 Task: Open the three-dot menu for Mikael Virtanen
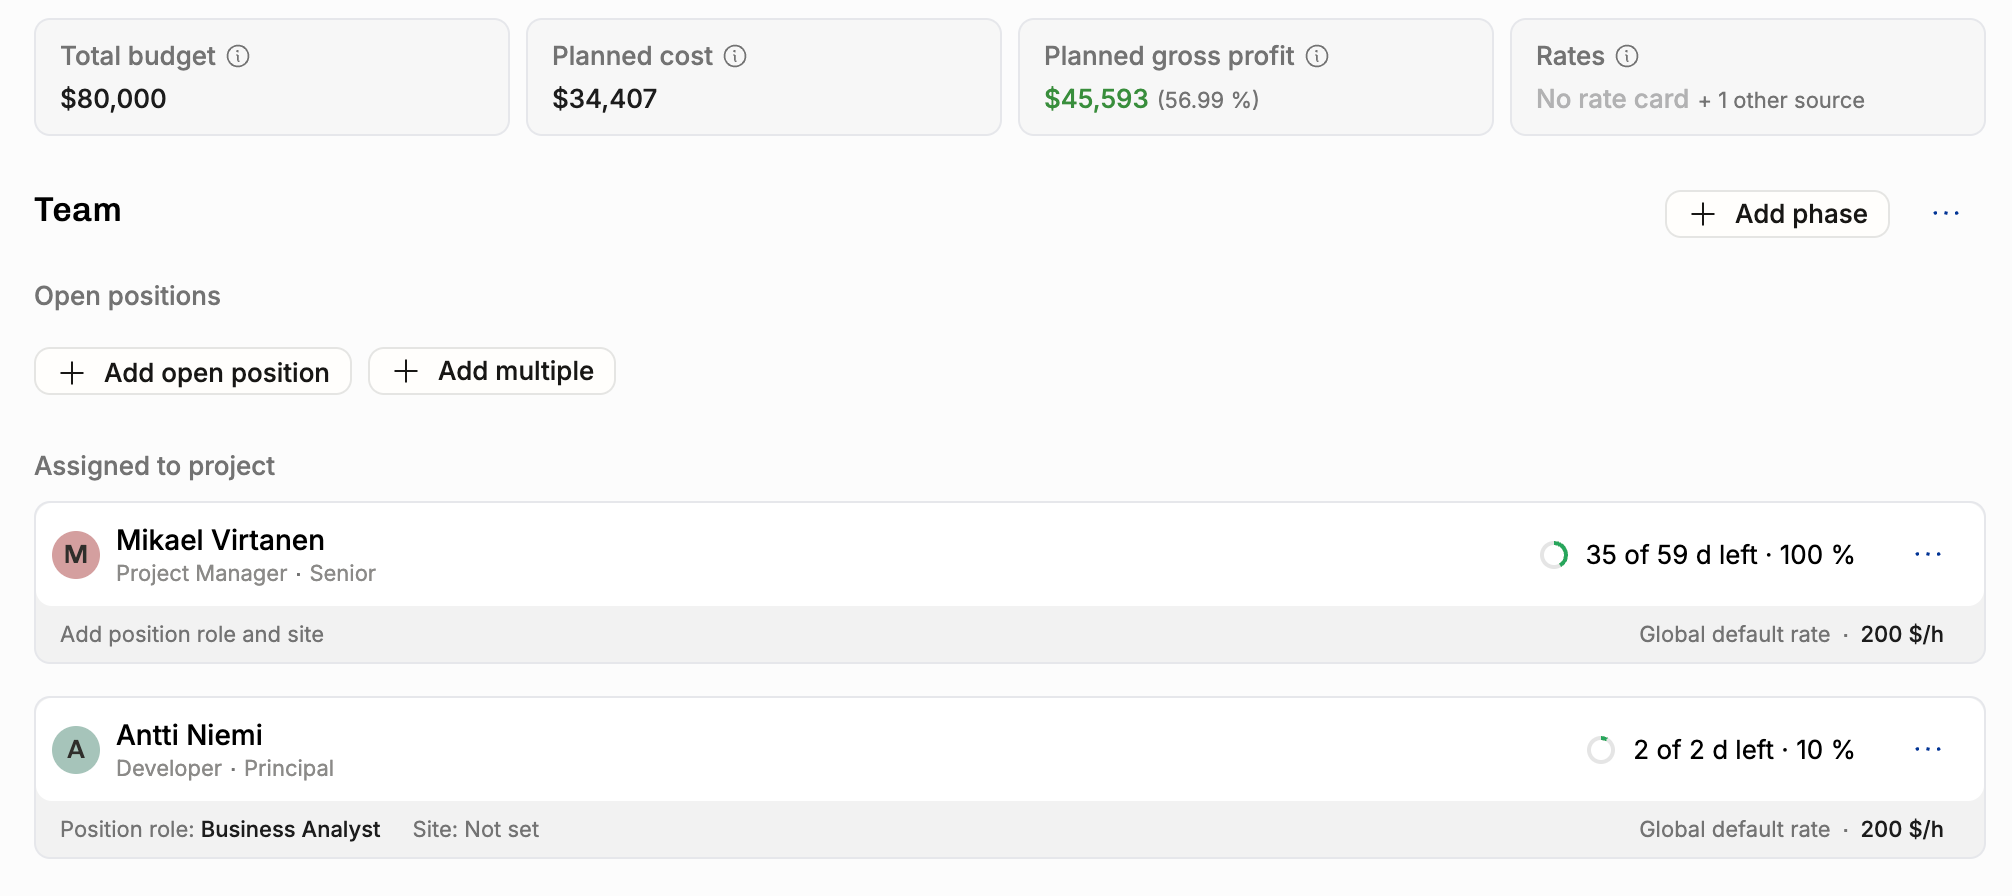[x=1928, y=555]
